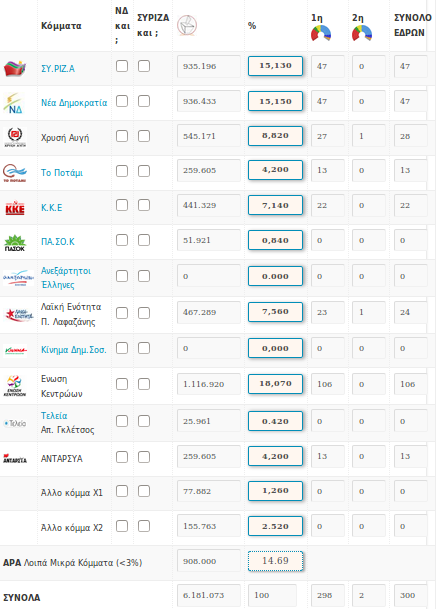The image size is (440, 609).
Task: Click the Ένωση Κεντρώων party logo
Action: pyautogui.click(x=15, y=386)
